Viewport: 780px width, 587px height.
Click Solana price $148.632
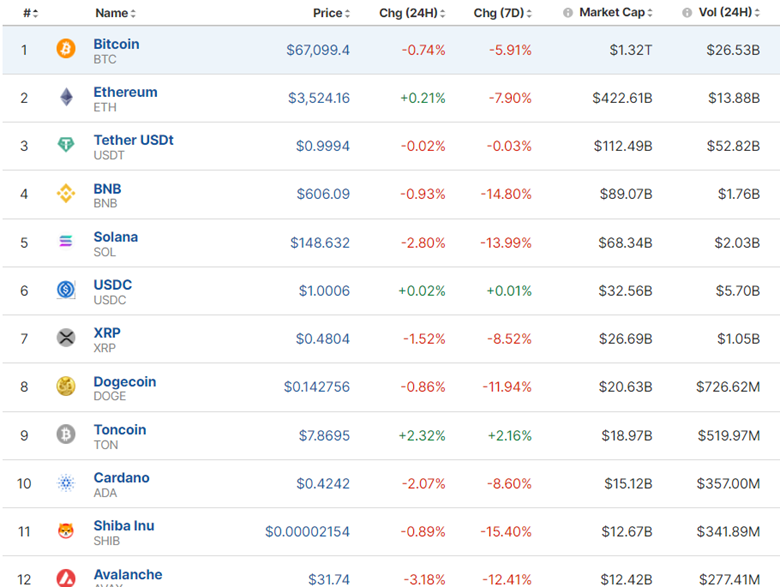[320, 243]
